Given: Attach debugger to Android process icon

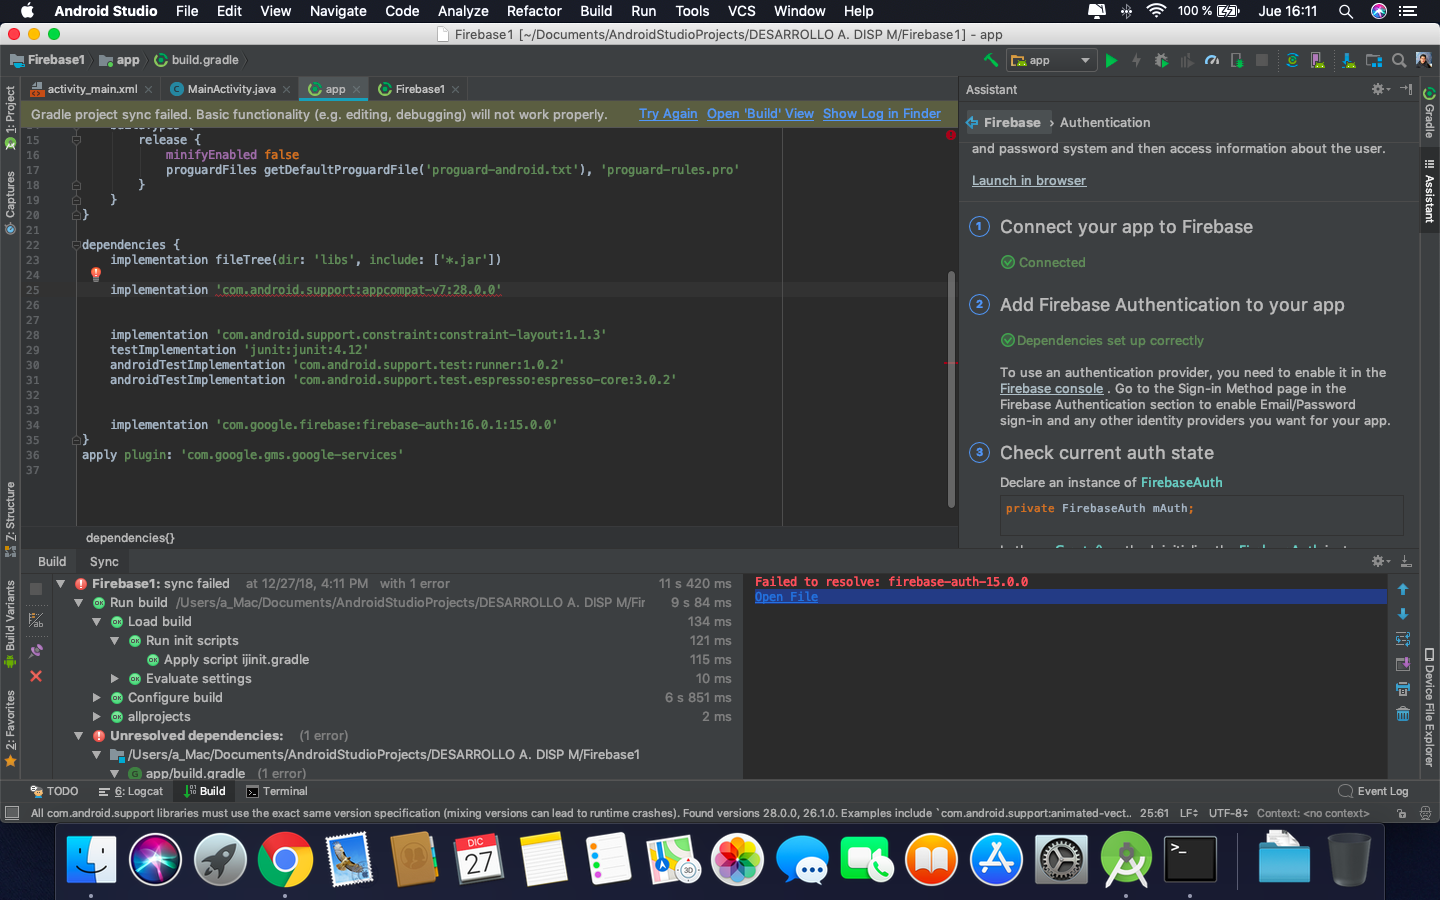Looking at the screenshot, I should tap(1237, 60).
